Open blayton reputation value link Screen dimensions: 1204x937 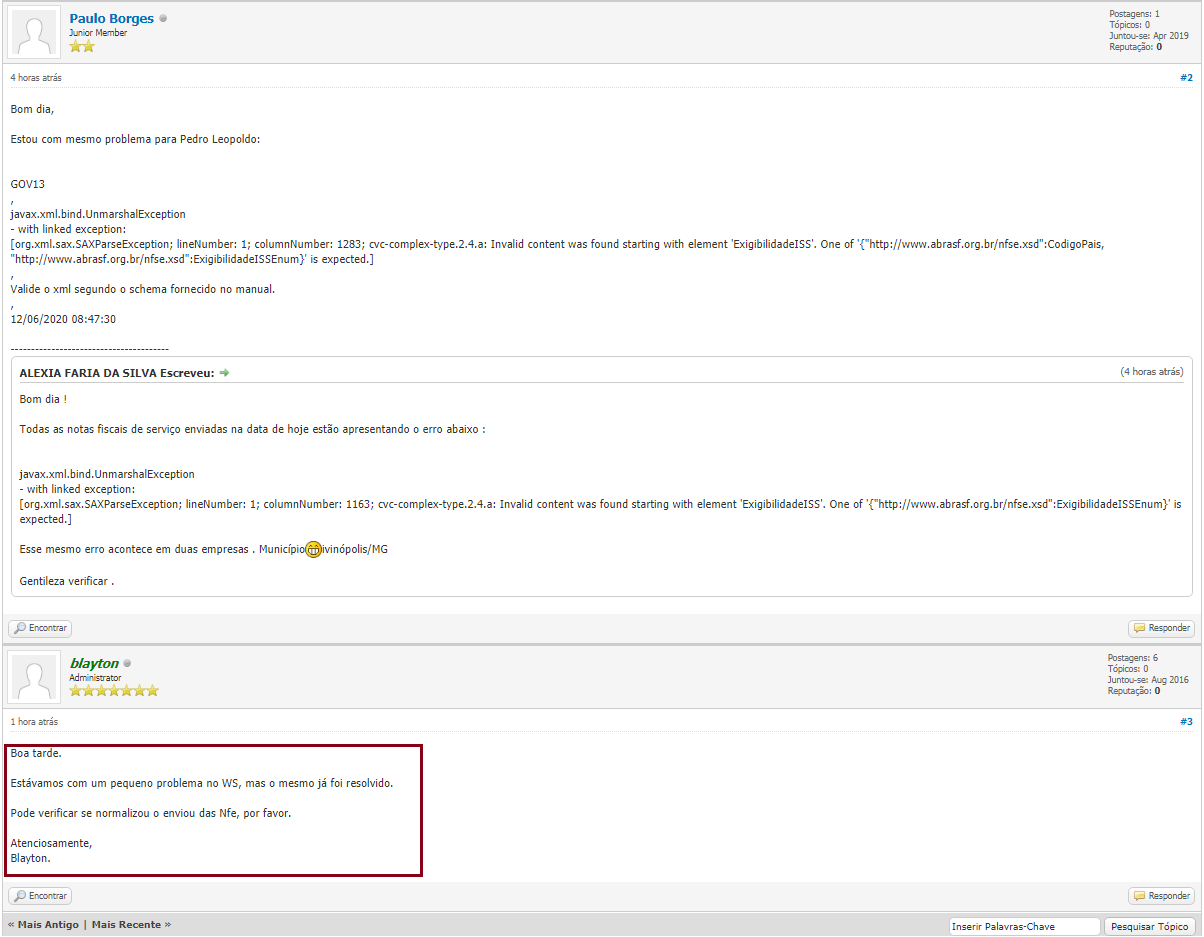pyautogui.click(x=1157, y=691)
